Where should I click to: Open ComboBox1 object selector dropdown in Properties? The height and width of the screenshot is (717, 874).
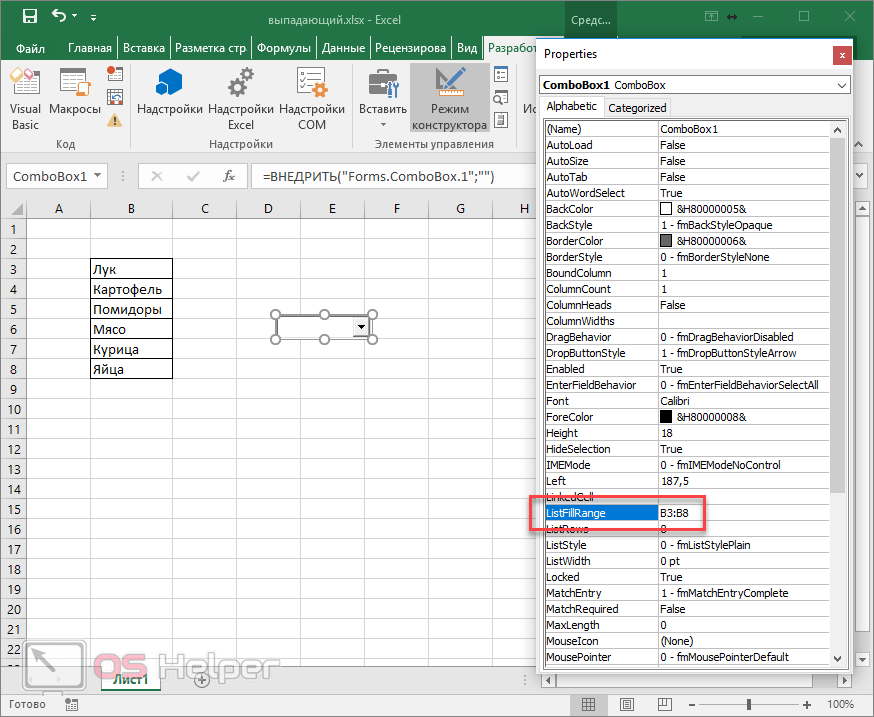pos(841,86)
